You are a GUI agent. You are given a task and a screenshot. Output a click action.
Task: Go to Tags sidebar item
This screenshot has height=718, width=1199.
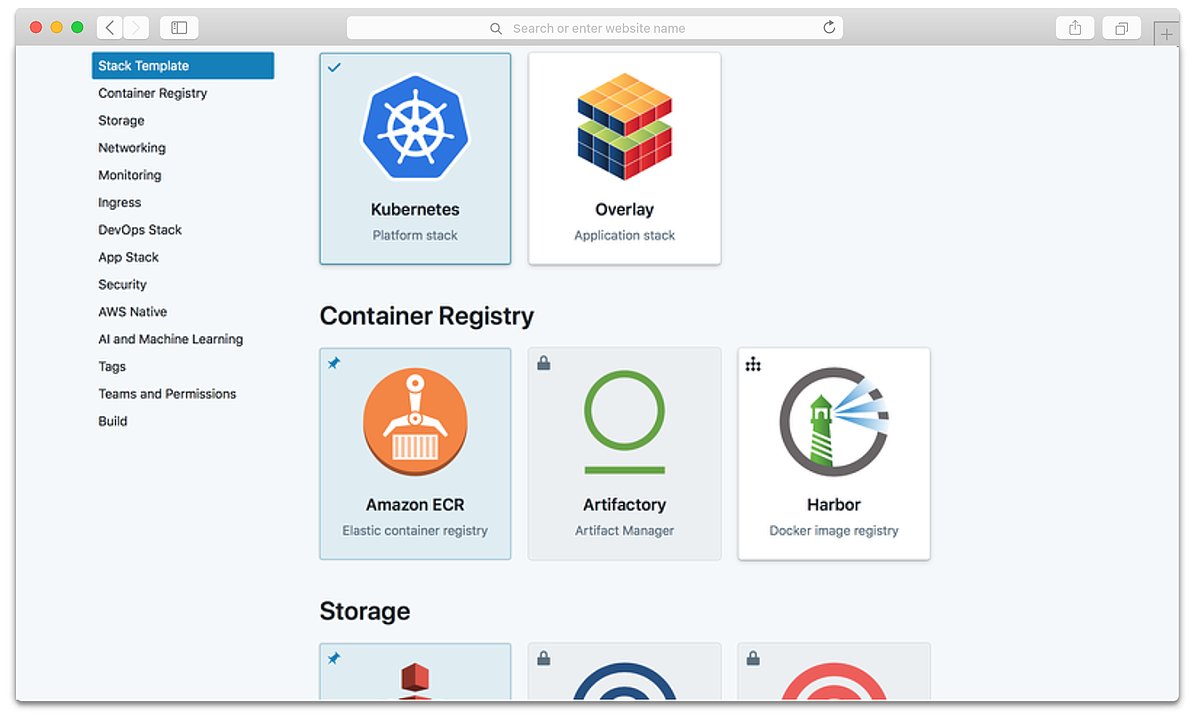pyautogui.click(x=112, y=367)
